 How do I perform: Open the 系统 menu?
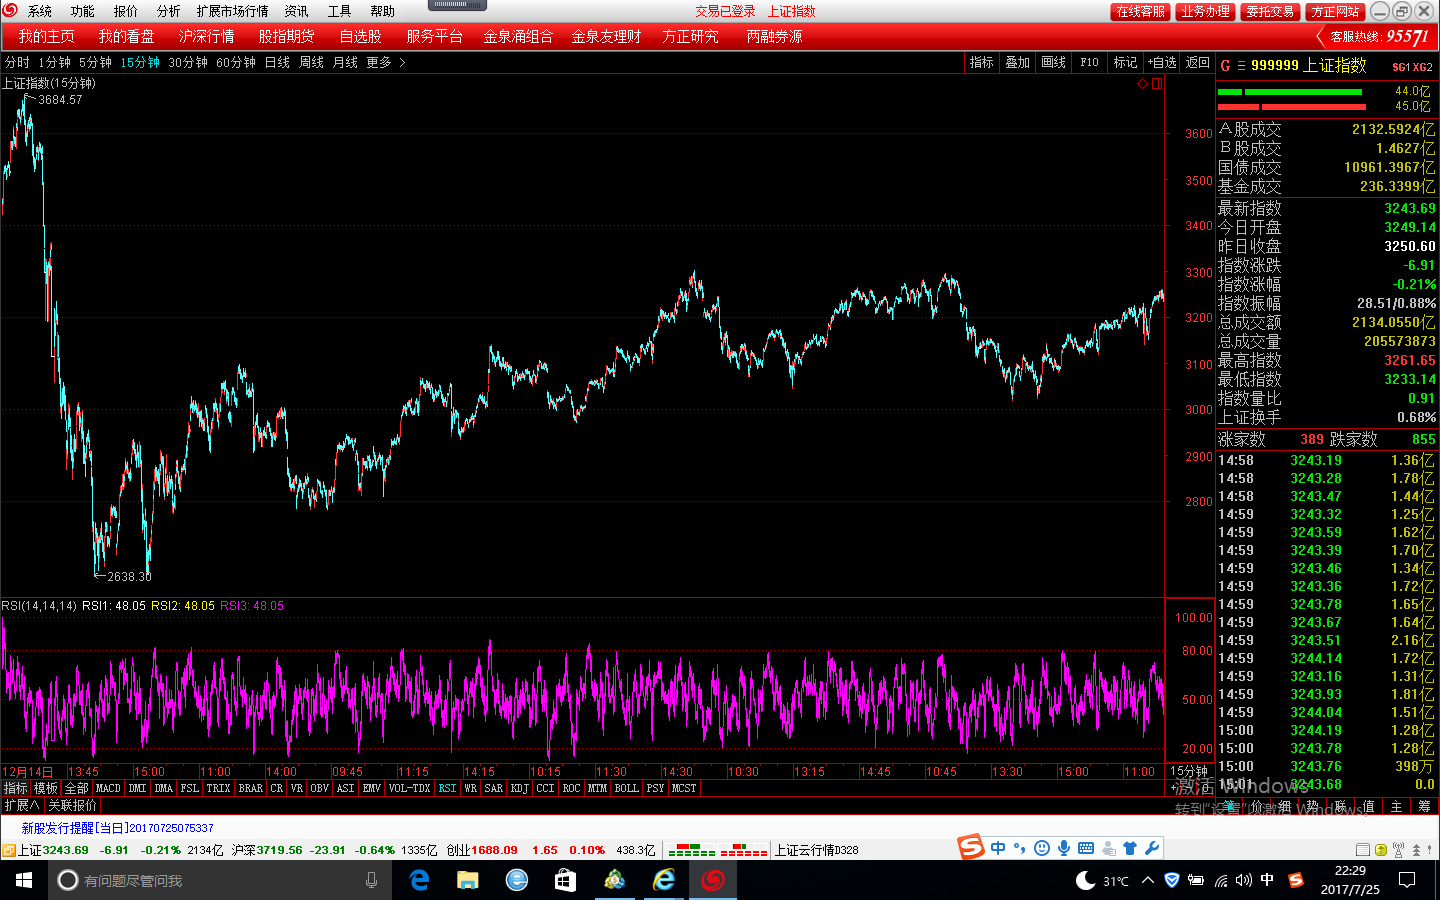[40, 11]
